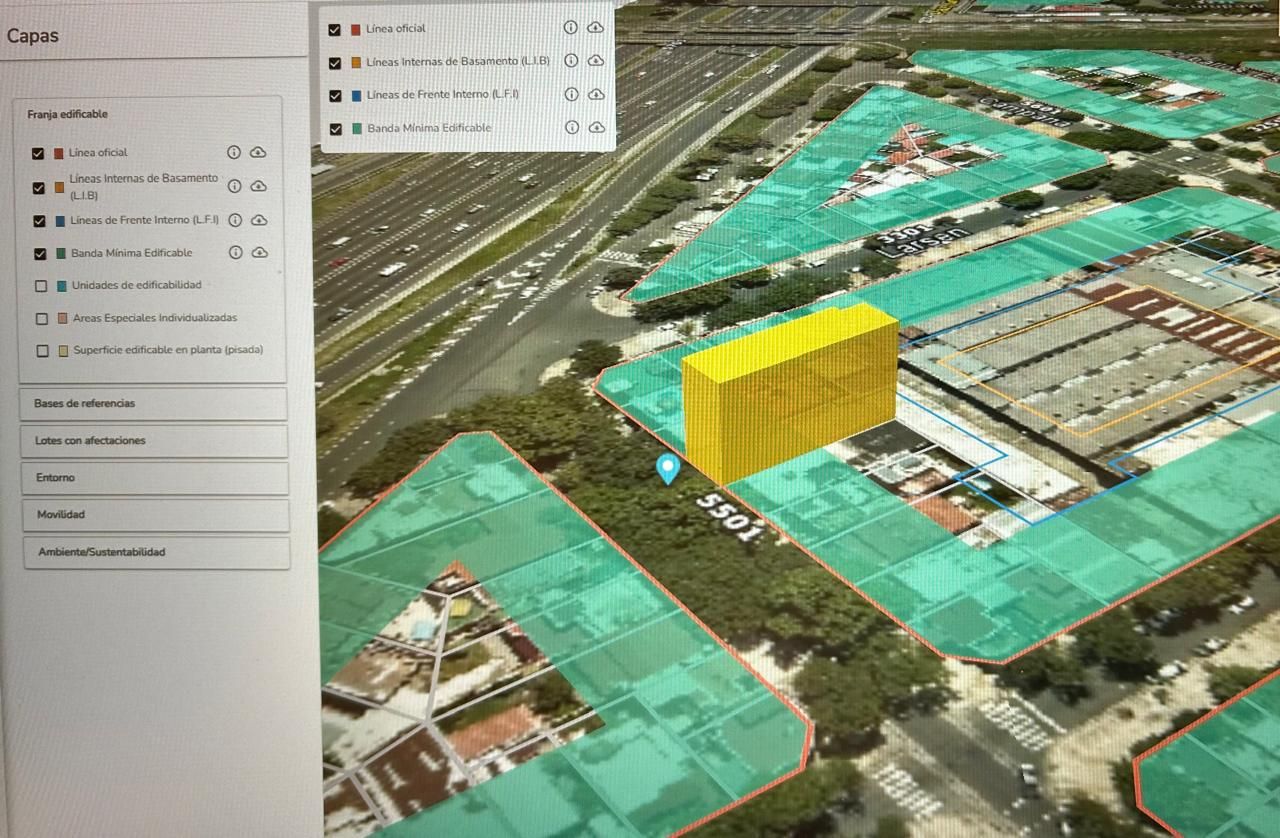Image resolution: width=1280 pixels, height=838 pixels.
Task: Toggle Superficie edificable en planta (pisada) checkbox
Action: [43, 351]
